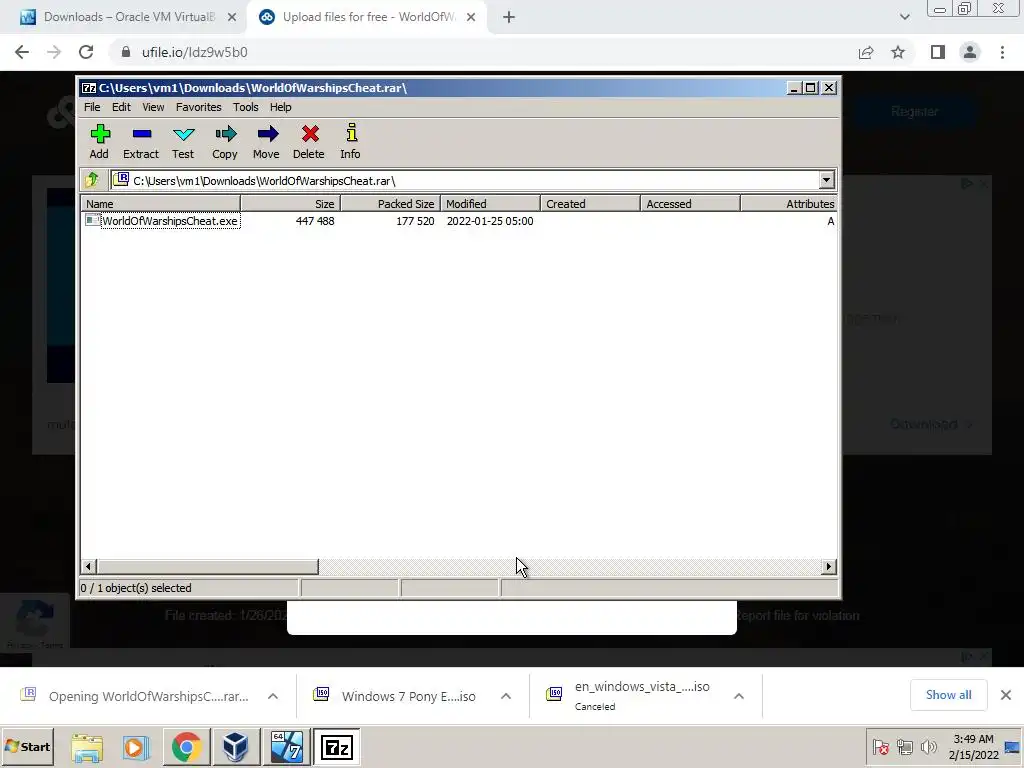Share this page icon in address bar
The width and height of the screenshot is (1024, 768).
point(866,52)
